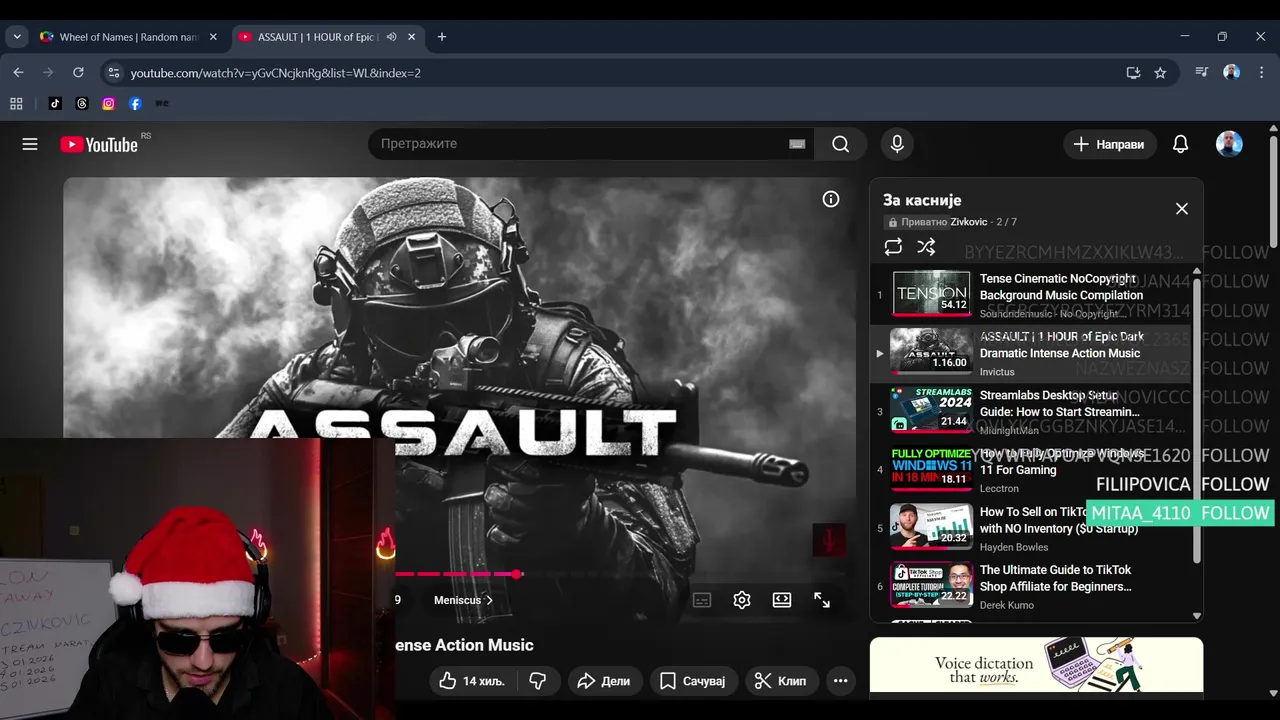This screenshot has width=1280, height=720.
Task: Like the video with 14 хиљ.
Action: pos(473,681)
